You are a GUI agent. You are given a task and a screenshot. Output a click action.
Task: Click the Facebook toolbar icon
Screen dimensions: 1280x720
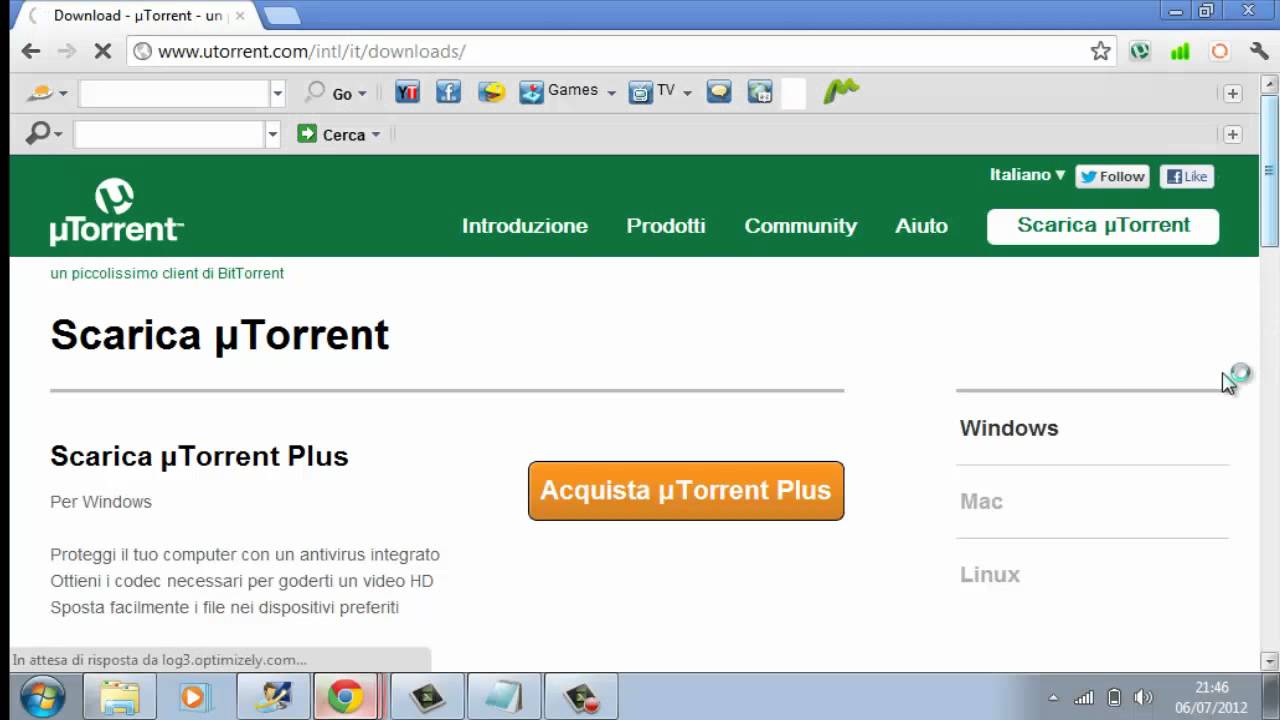click(x=448, y=92)
